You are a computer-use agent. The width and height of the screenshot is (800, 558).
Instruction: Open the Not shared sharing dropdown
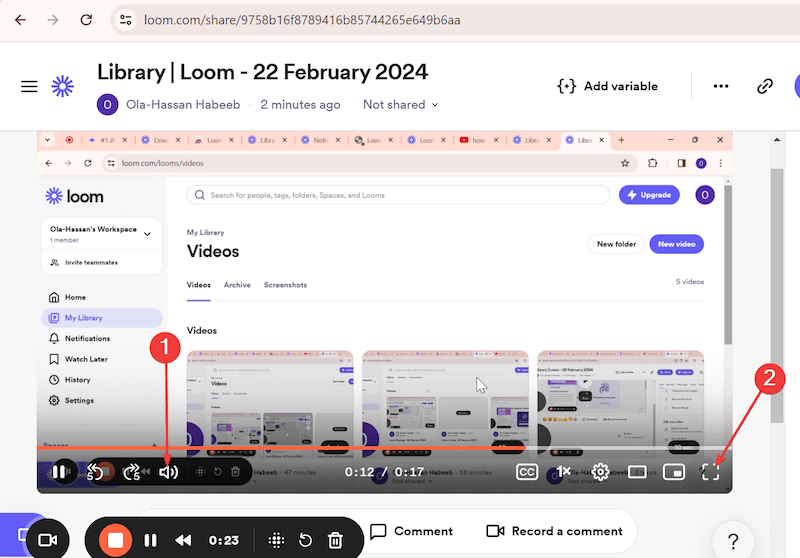tap(401, 105)
